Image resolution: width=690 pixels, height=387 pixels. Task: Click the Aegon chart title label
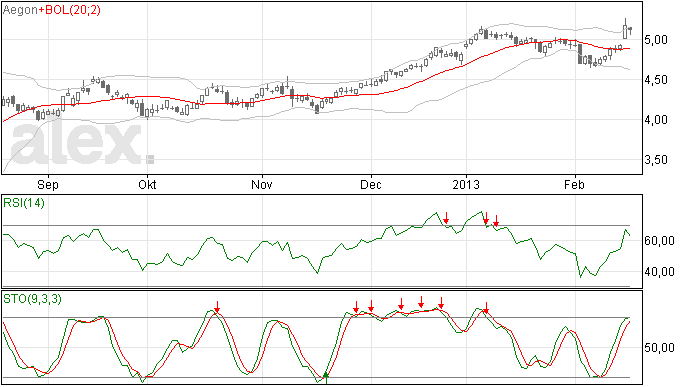pos(20,10)
